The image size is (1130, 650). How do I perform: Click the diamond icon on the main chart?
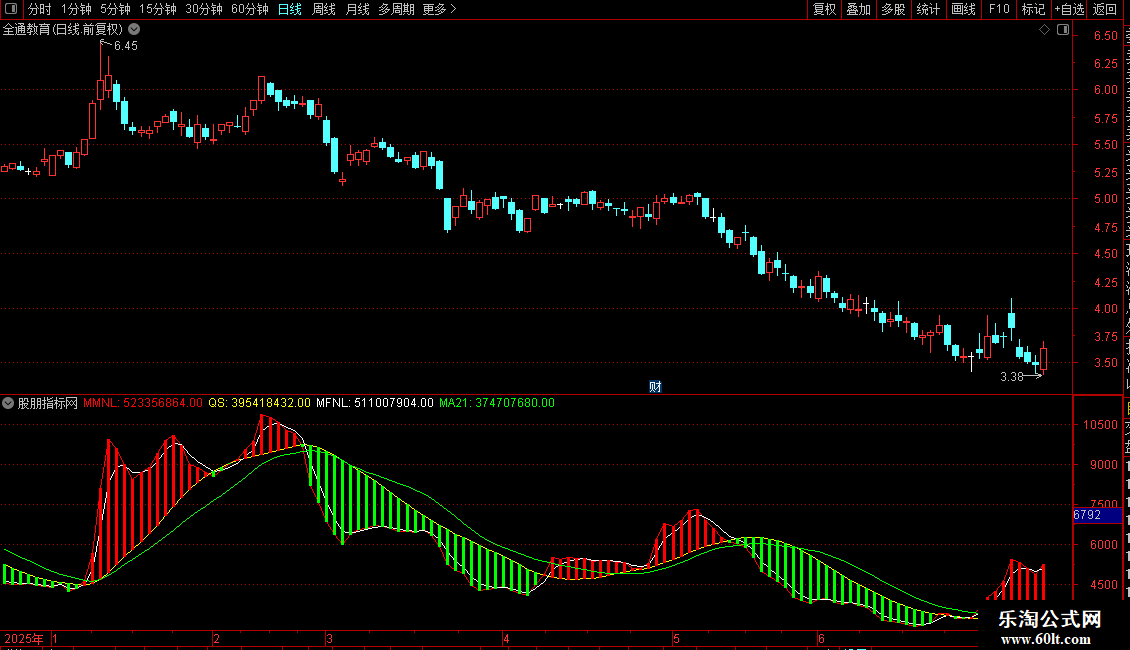[x=1044, y=30]
